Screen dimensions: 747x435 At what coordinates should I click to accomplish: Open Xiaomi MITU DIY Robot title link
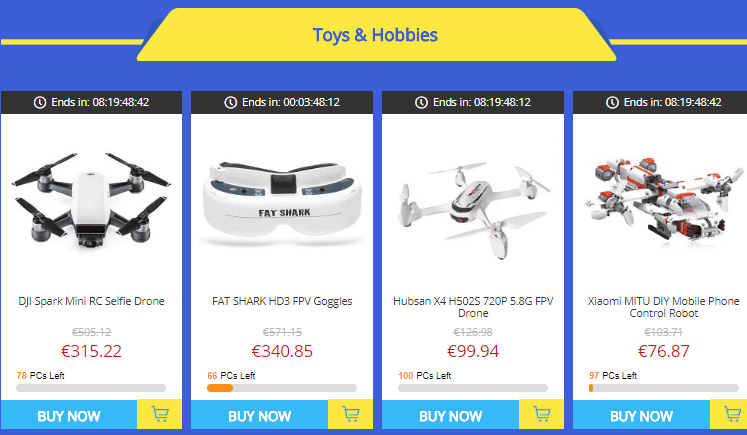pos(664,307)
